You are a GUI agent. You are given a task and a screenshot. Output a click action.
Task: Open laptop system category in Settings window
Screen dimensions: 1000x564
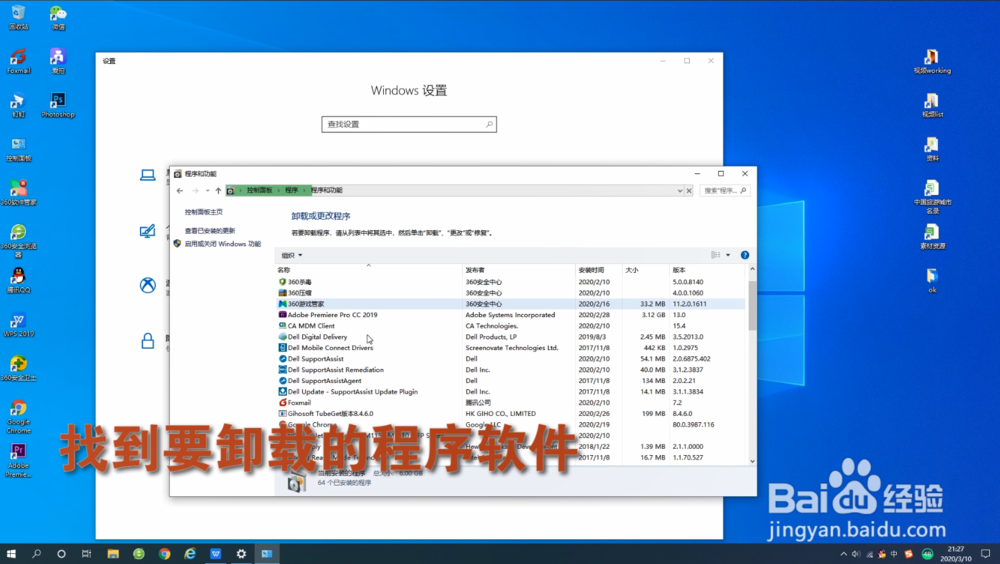(148, 175)
